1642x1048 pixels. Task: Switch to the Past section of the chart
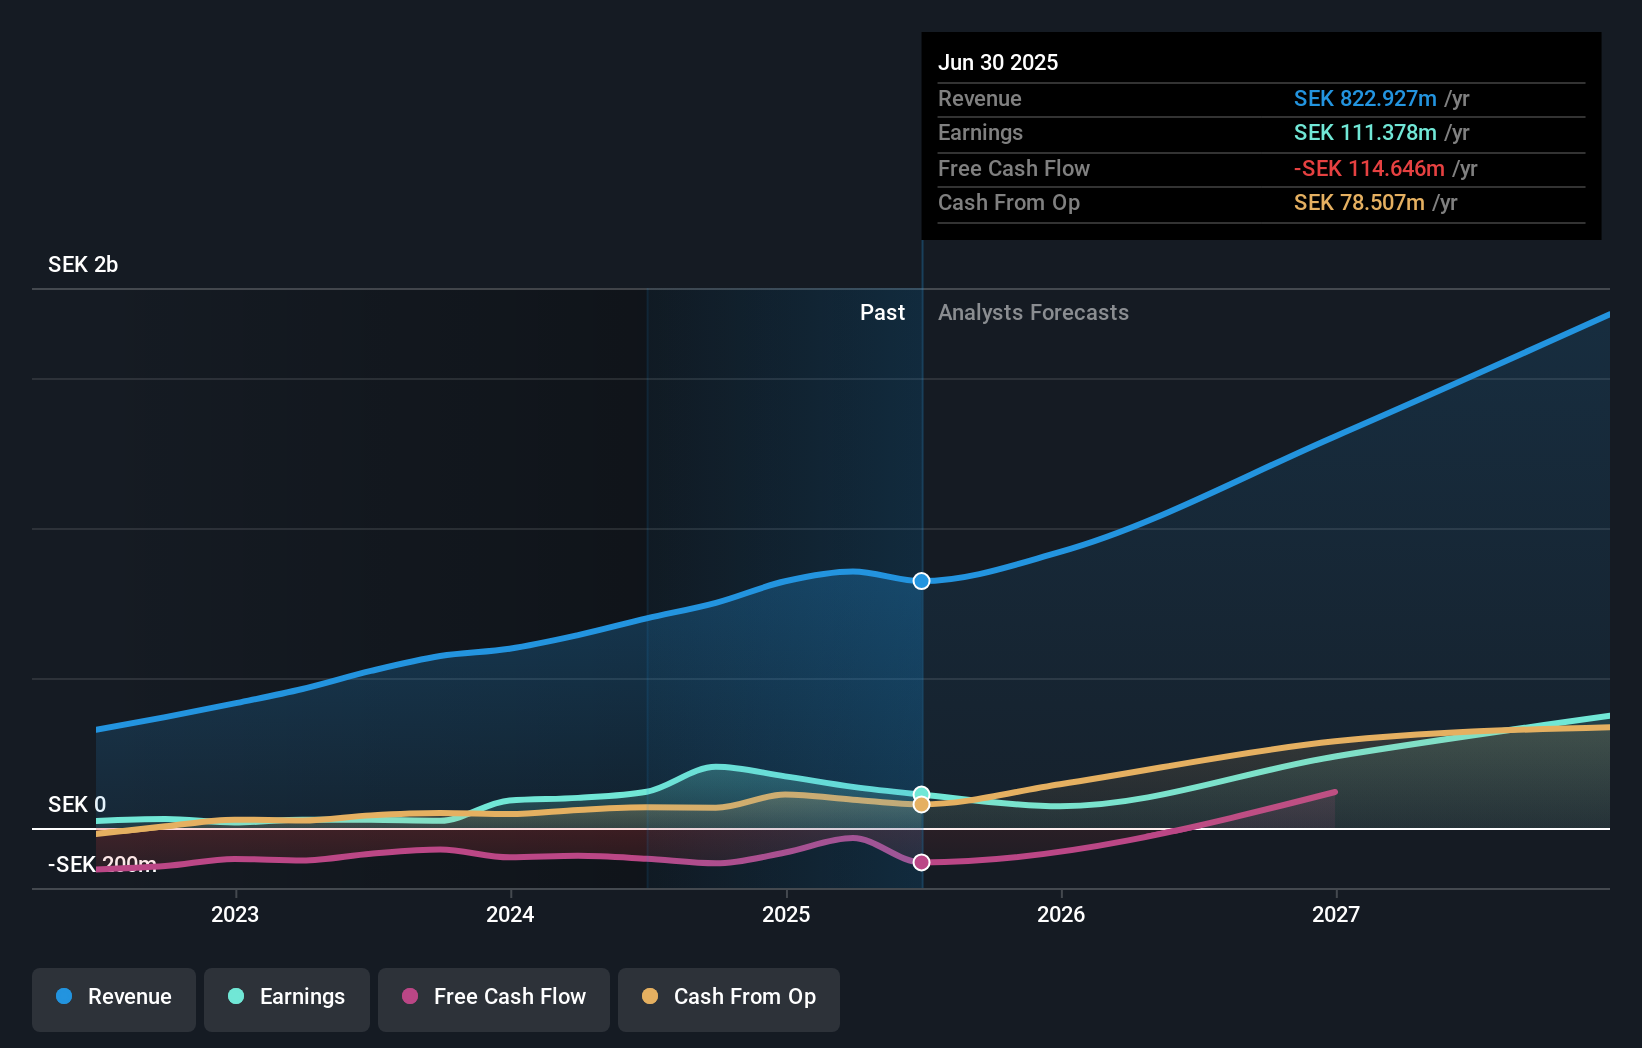click(x=882, y=313)
